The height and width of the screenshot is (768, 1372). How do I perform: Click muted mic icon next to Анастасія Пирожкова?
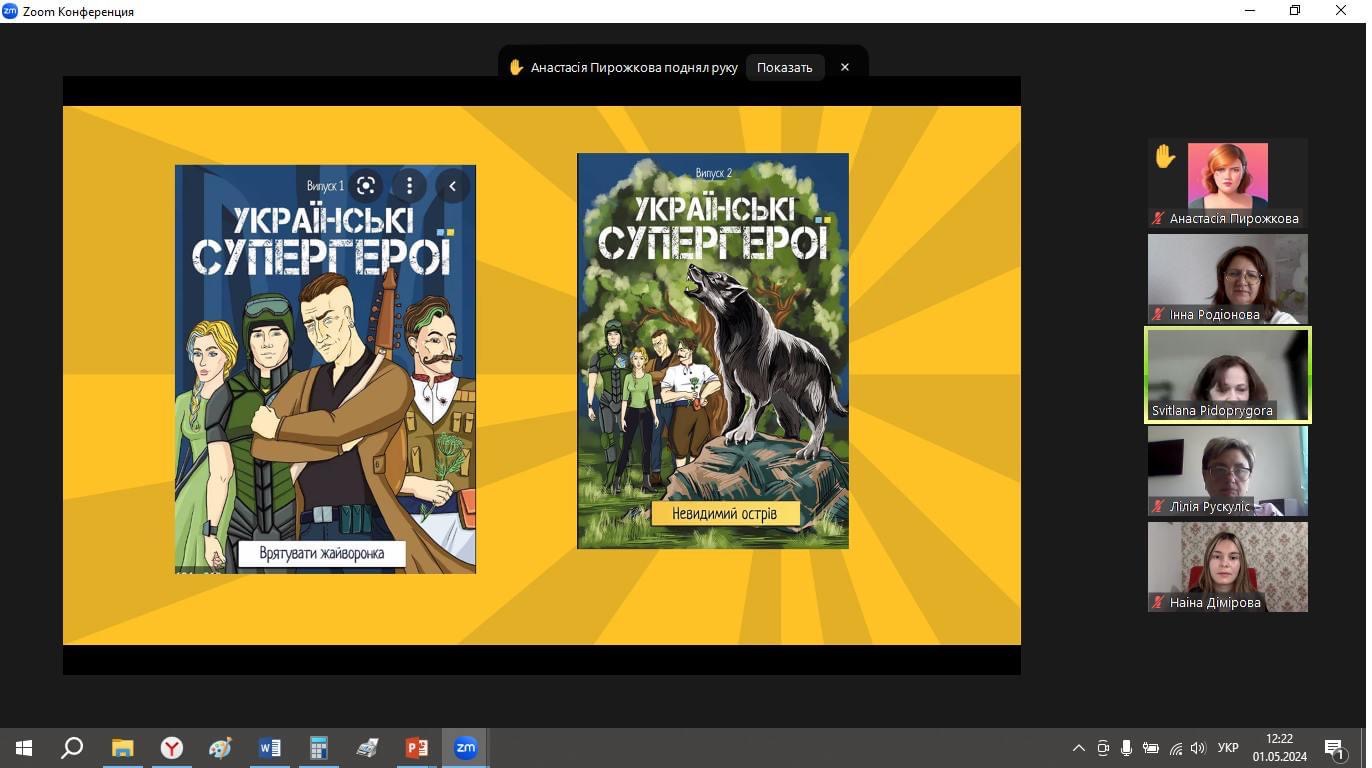click(1159, 219)
